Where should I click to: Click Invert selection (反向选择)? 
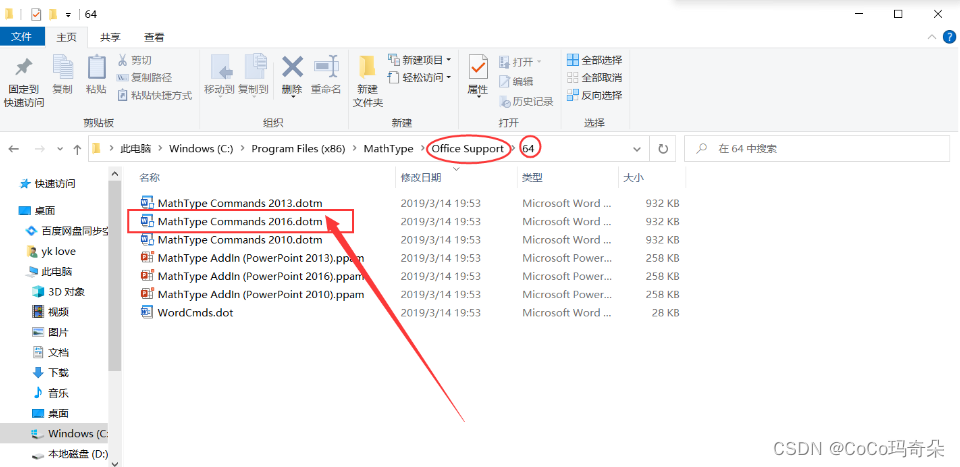point(594,95)
